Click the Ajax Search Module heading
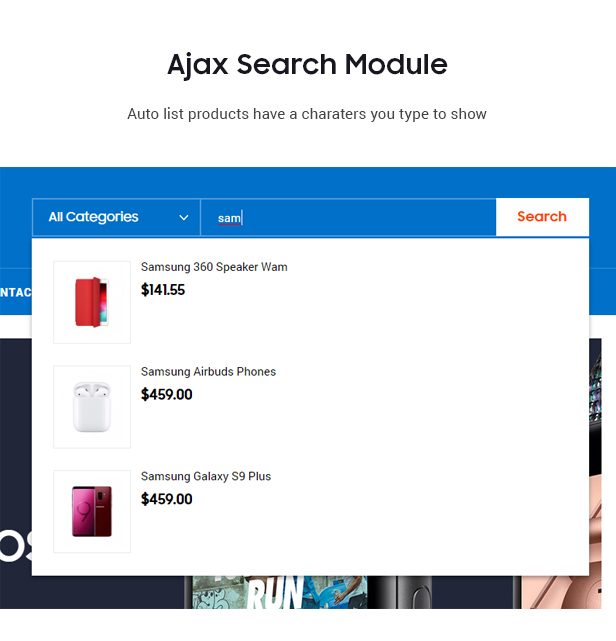616x641 pixels. click(307, 64)
